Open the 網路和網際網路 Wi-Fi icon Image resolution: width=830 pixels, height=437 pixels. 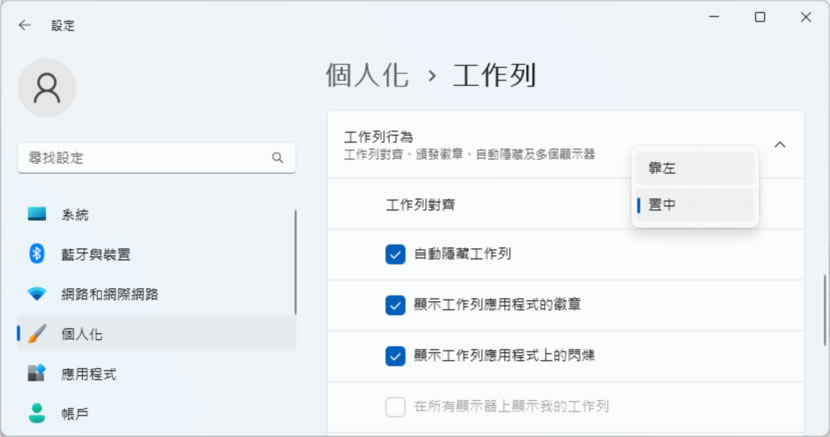pos(37,294)
